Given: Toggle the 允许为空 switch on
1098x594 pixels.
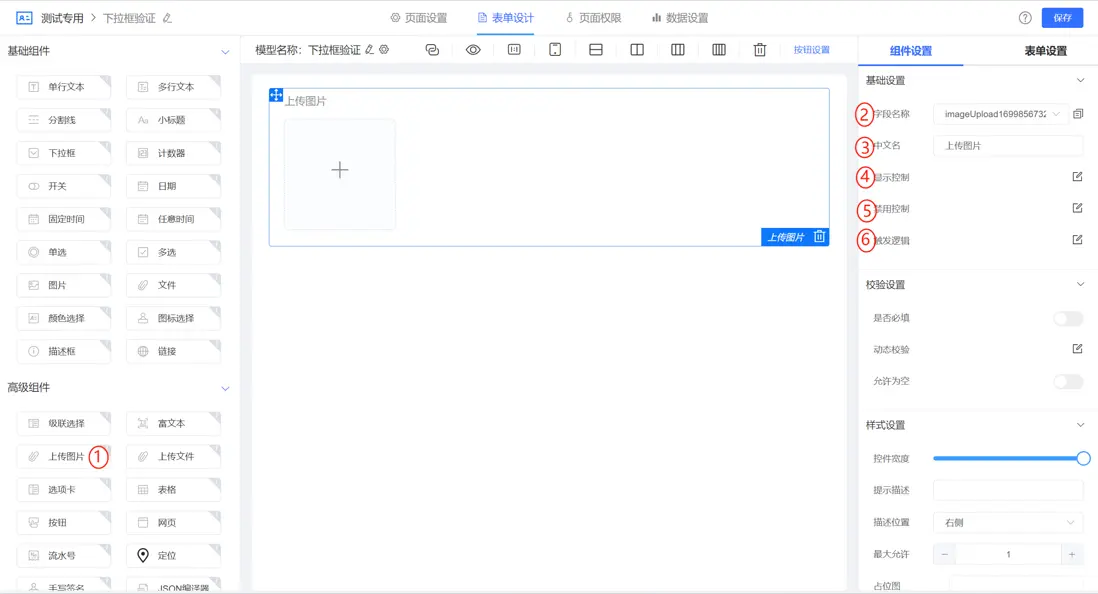Looking at the screenshot, I should pyautogui.click(x=1067, y=382).
